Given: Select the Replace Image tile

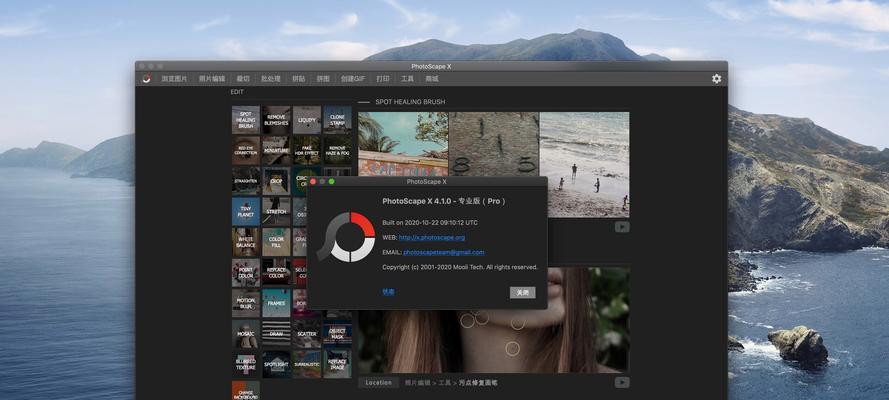Looking at the screenshot, I should 337,364.
